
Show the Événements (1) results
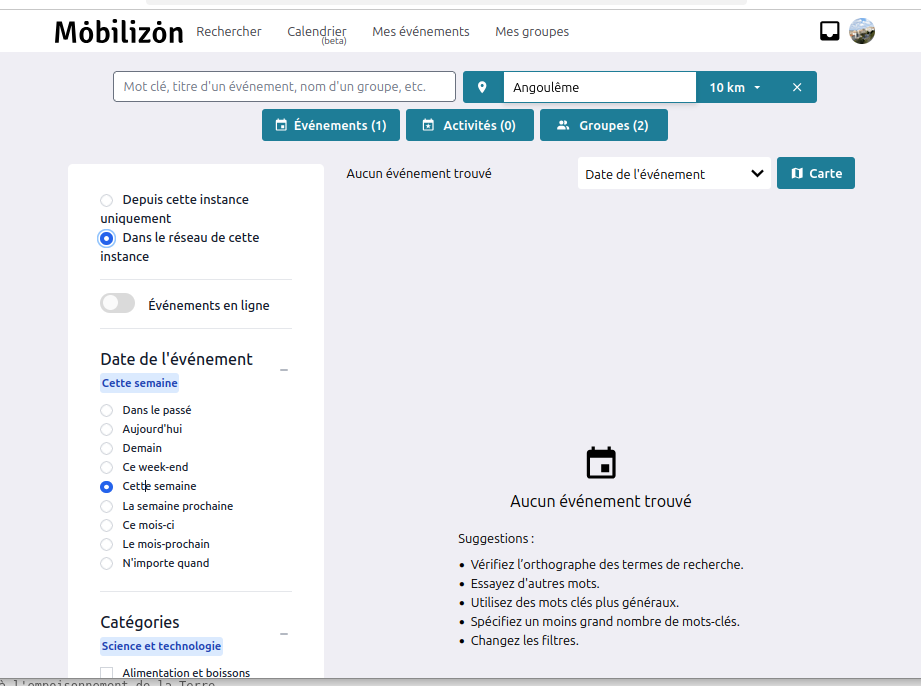[x=331, y=125]
